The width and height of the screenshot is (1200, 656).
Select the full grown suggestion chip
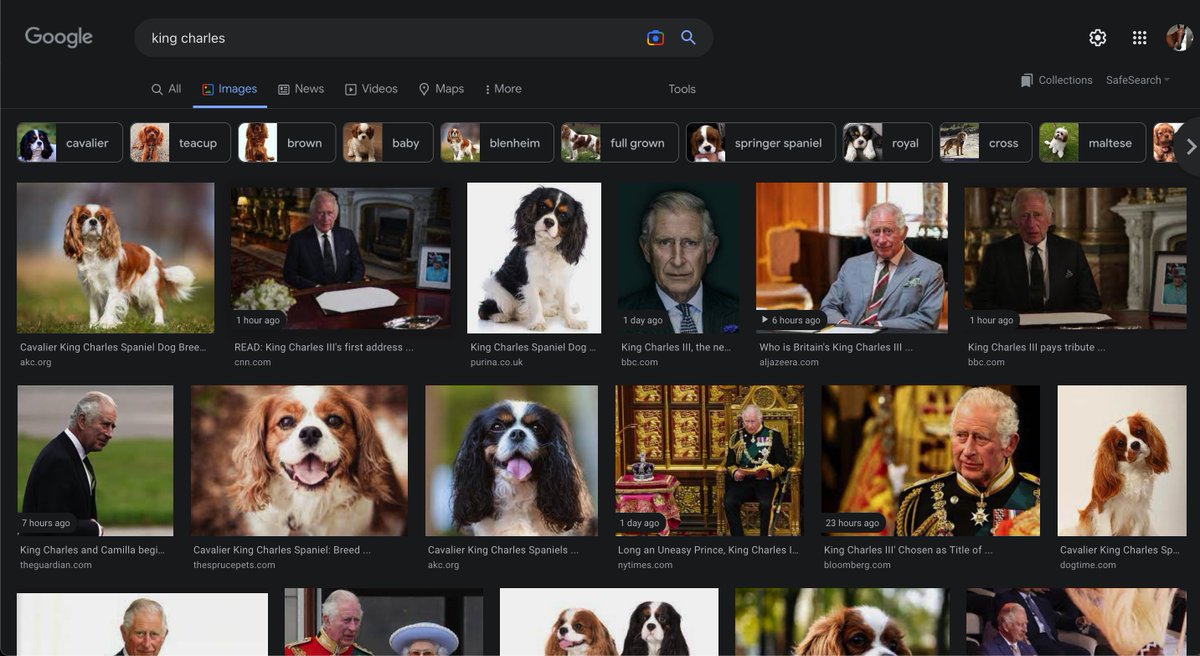620,143
